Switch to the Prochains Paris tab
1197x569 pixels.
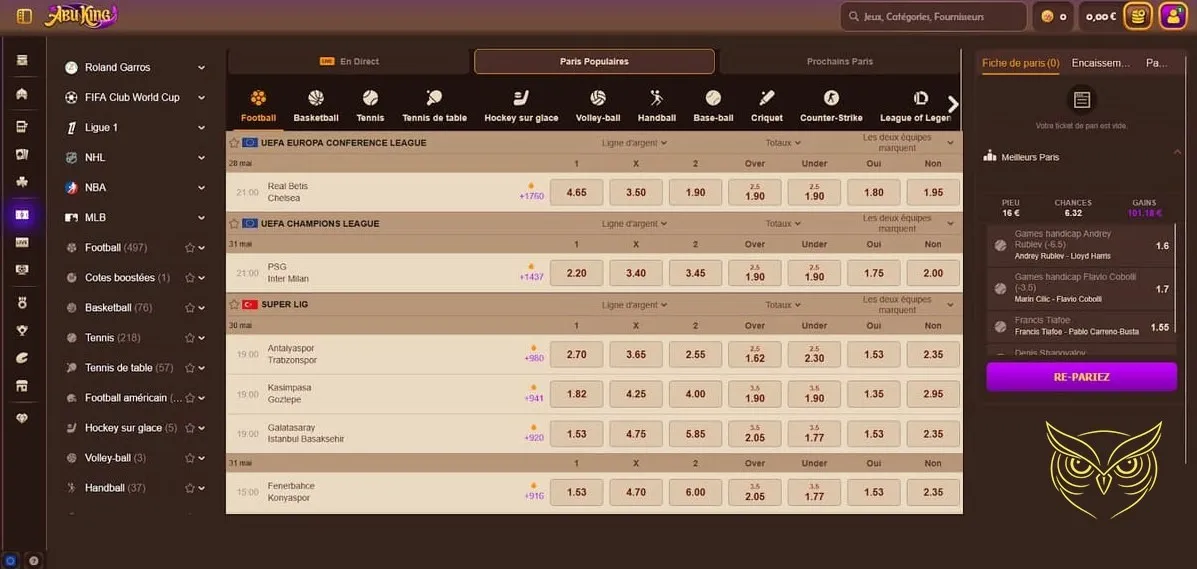(839, 61)
